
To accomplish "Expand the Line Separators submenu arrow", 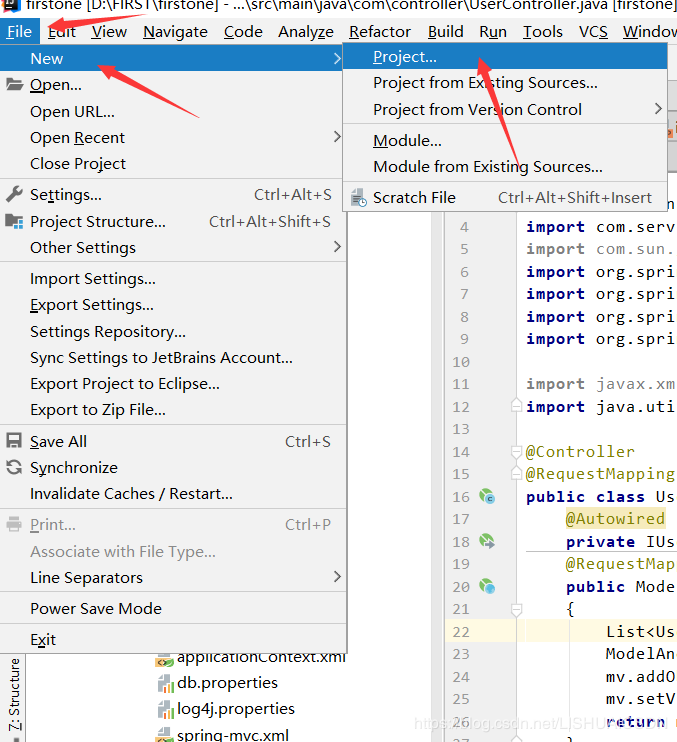I will 337,577.
